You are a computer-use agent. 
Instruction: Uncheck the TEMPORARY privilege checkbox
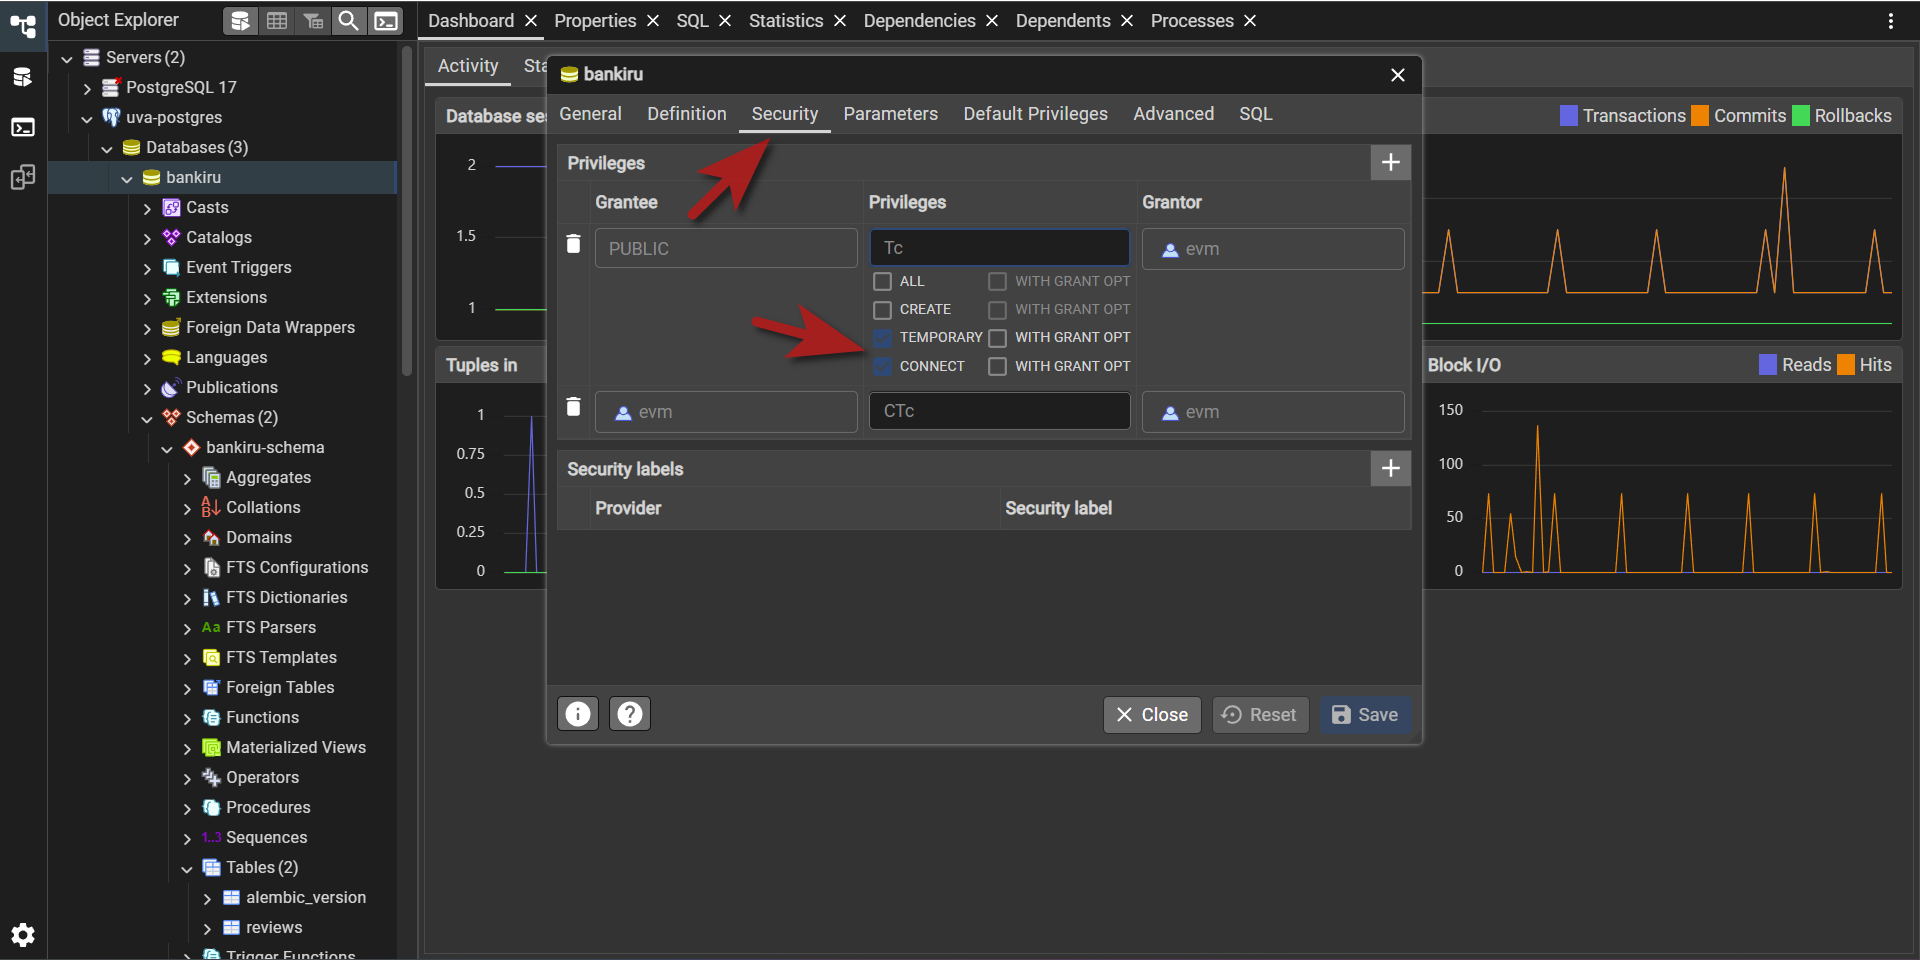(882, 338)
